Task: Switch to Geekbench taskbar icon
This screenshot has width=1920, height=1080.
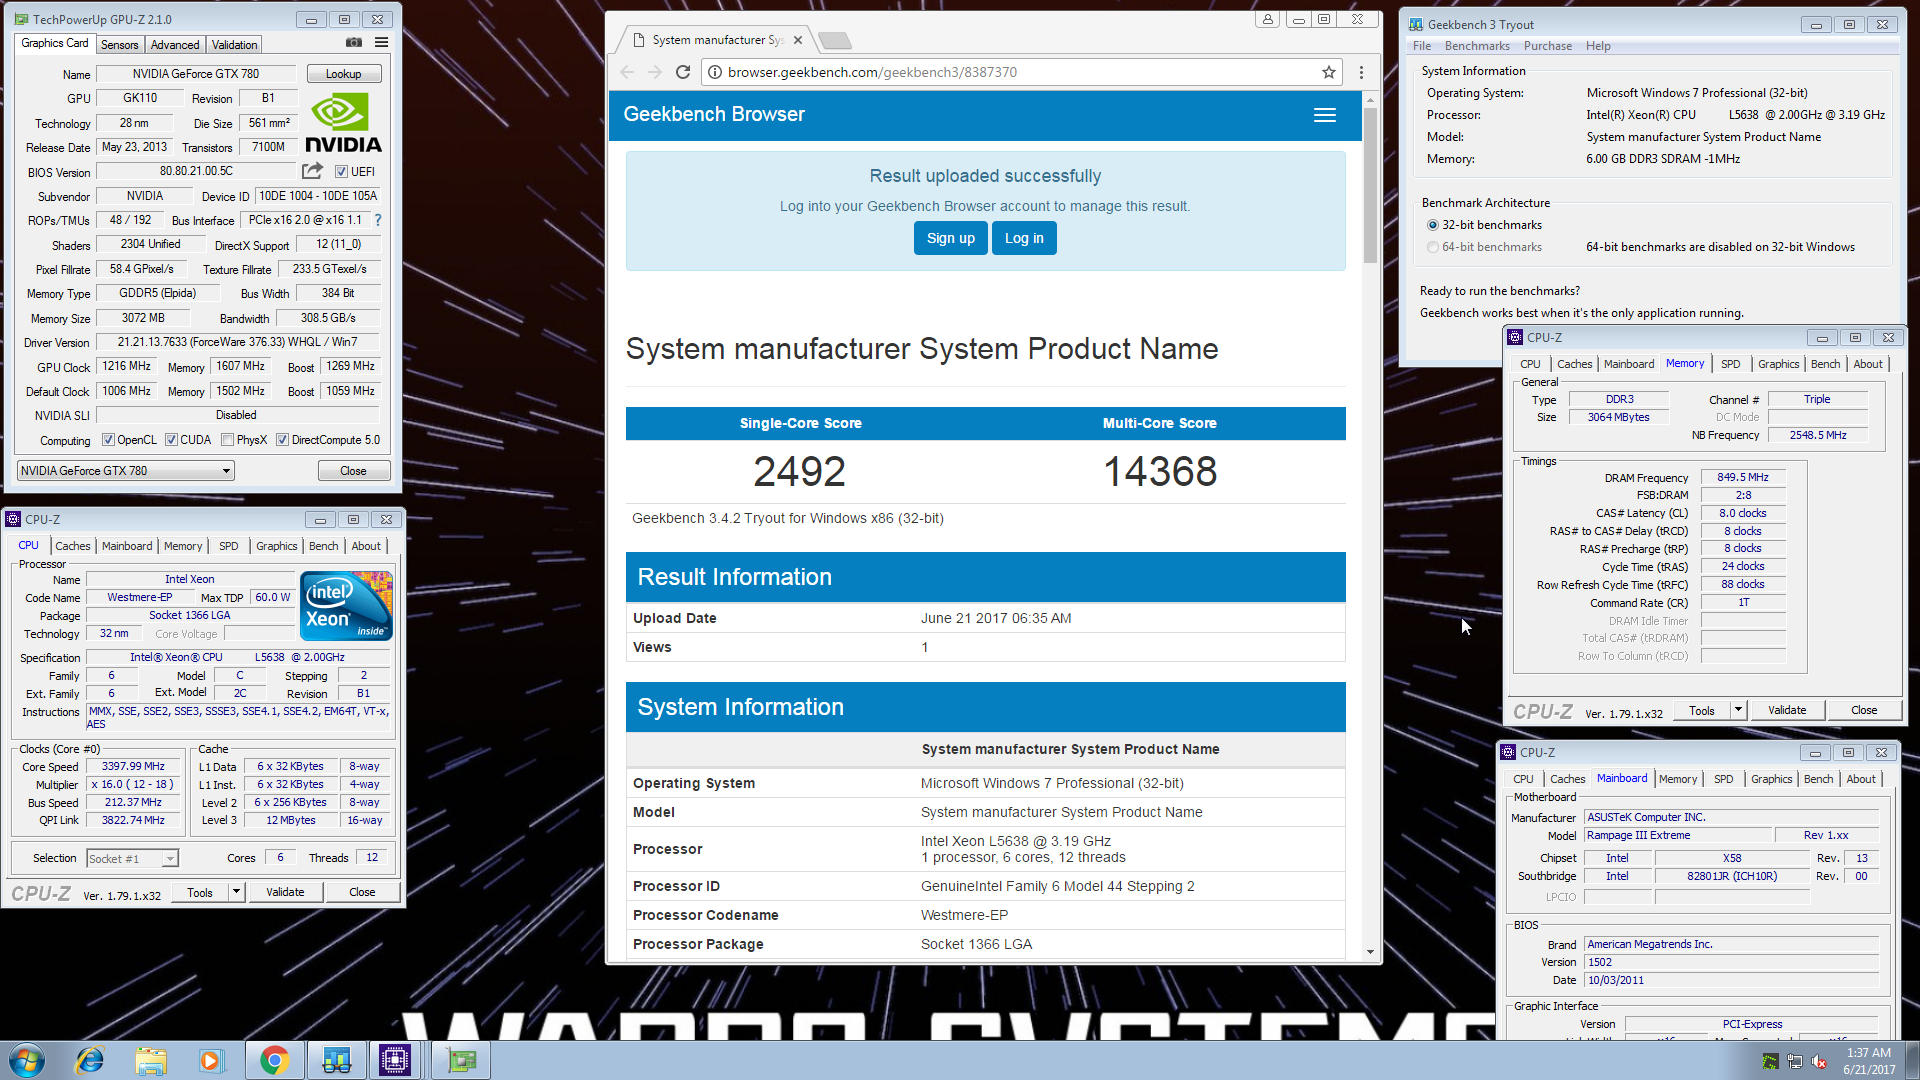Action: click(336, 1060)
